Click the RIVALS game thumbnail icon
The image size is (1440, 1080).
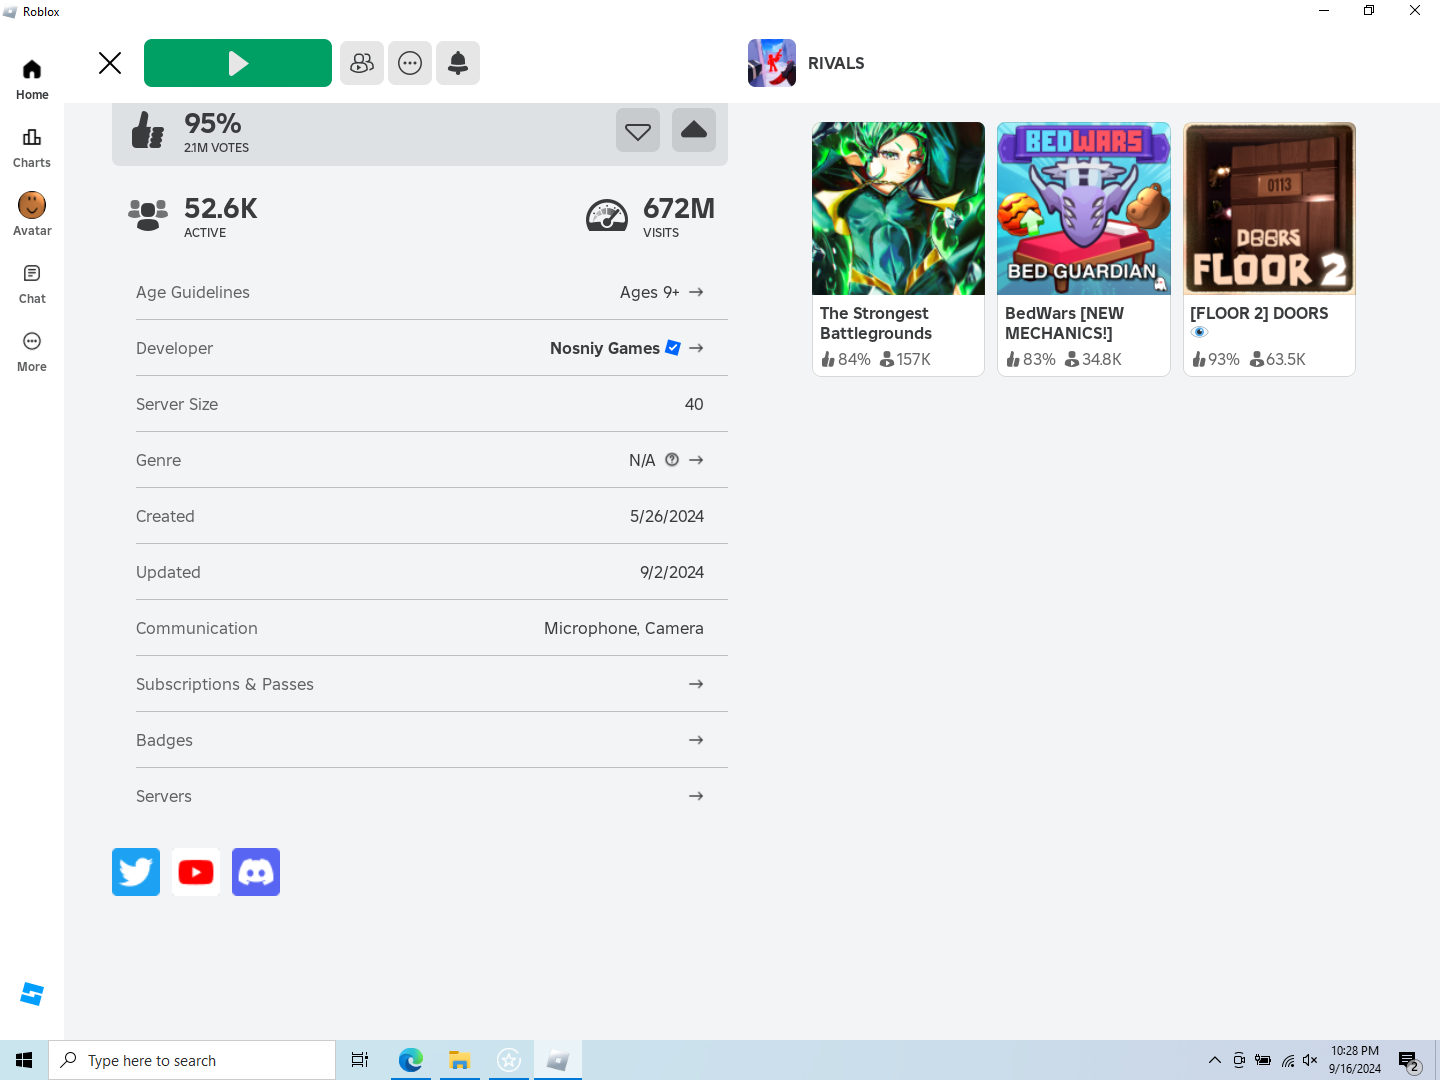tap(772, 63)
